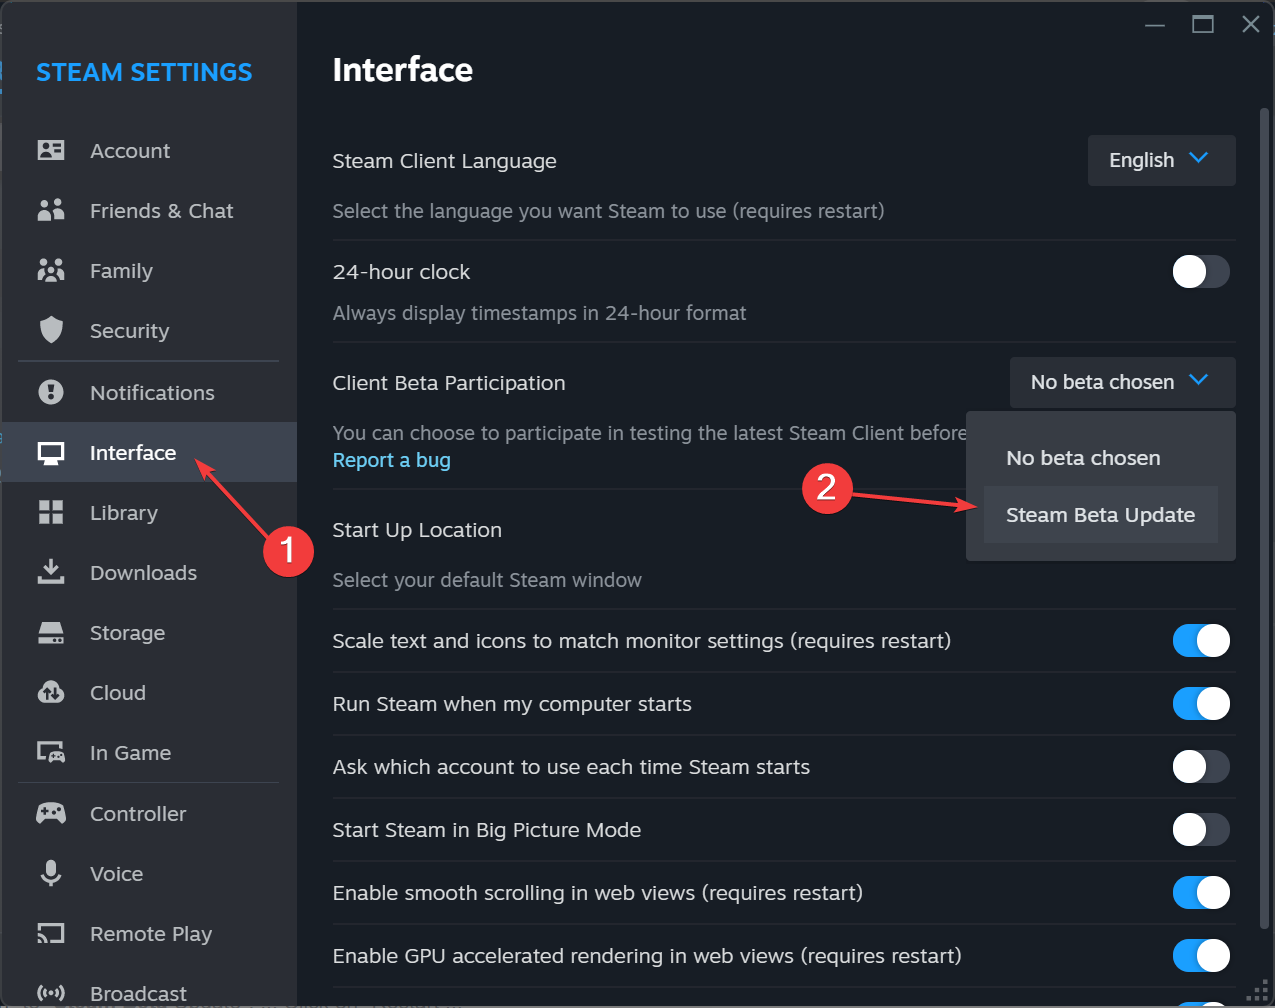Click the Account card icon in sidebar

51,150
